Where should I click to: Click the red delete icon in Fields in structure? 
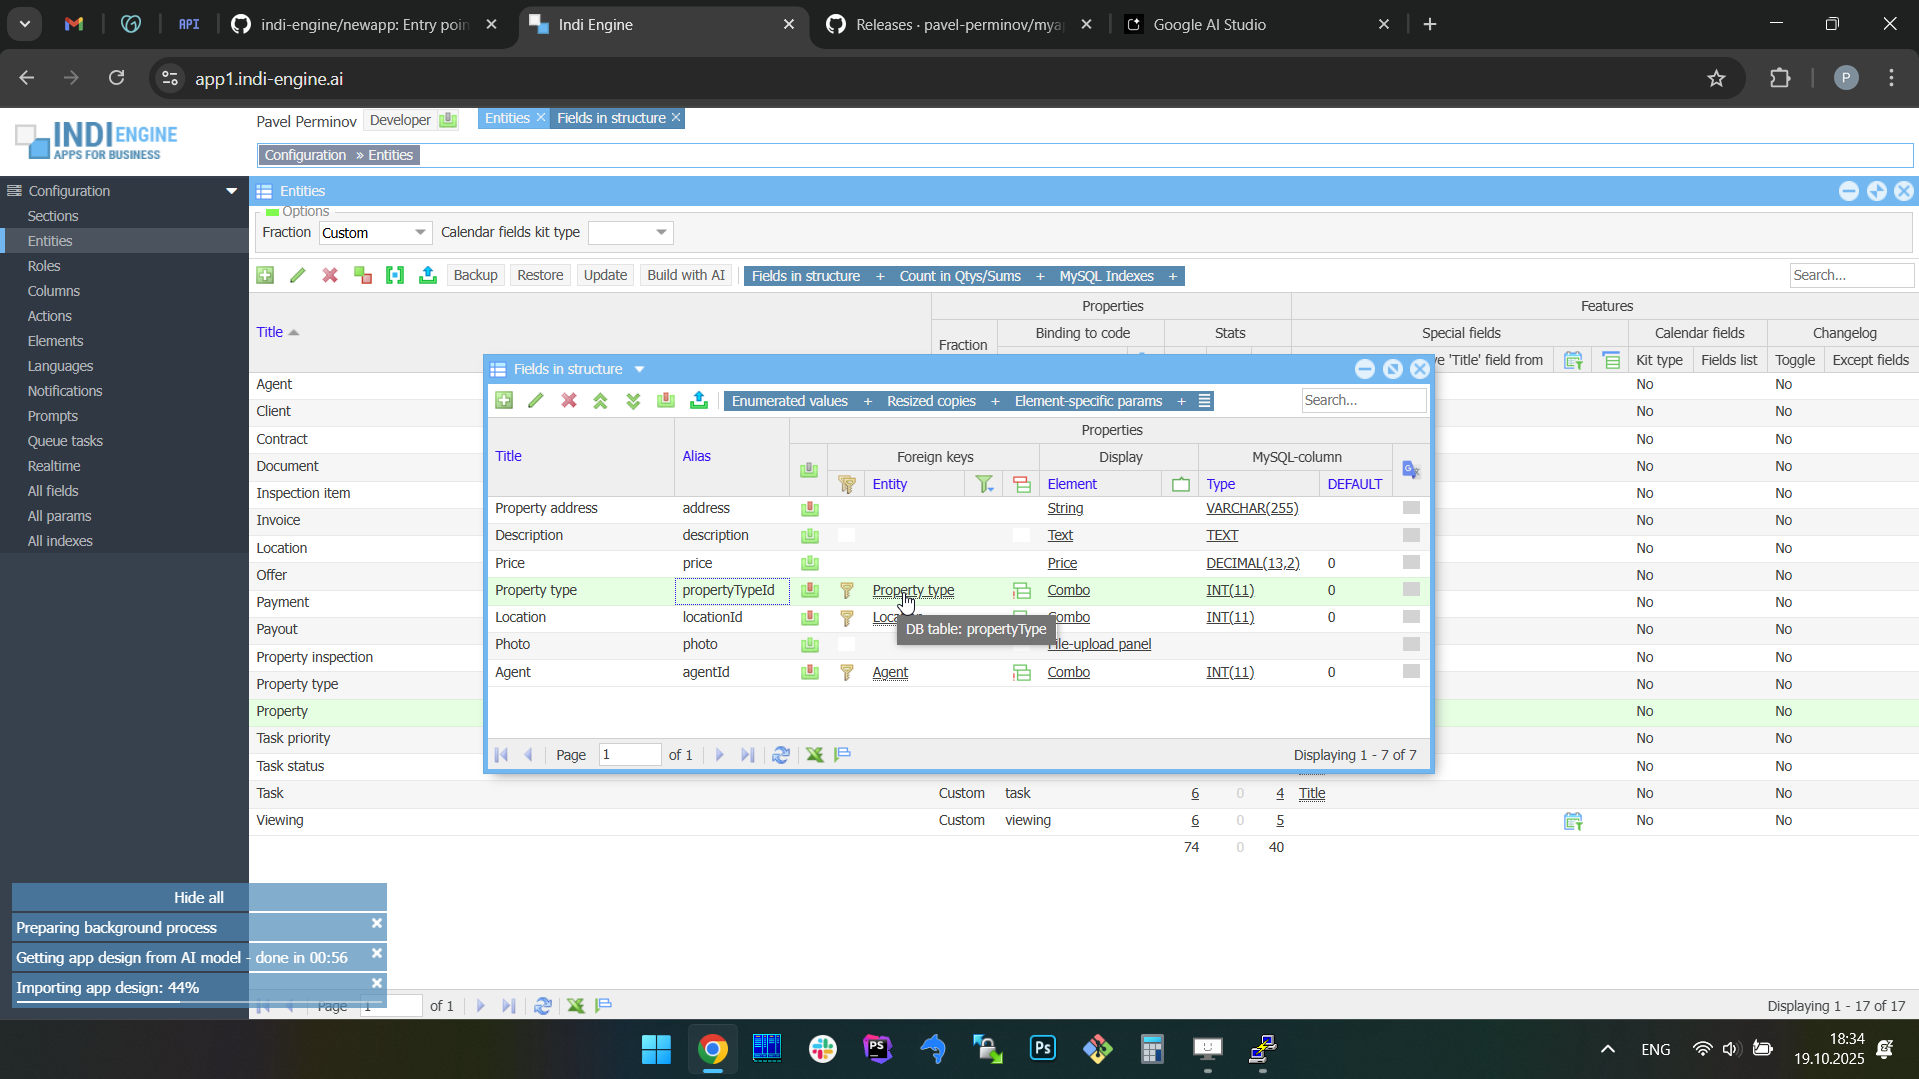[x=569, y=401]
